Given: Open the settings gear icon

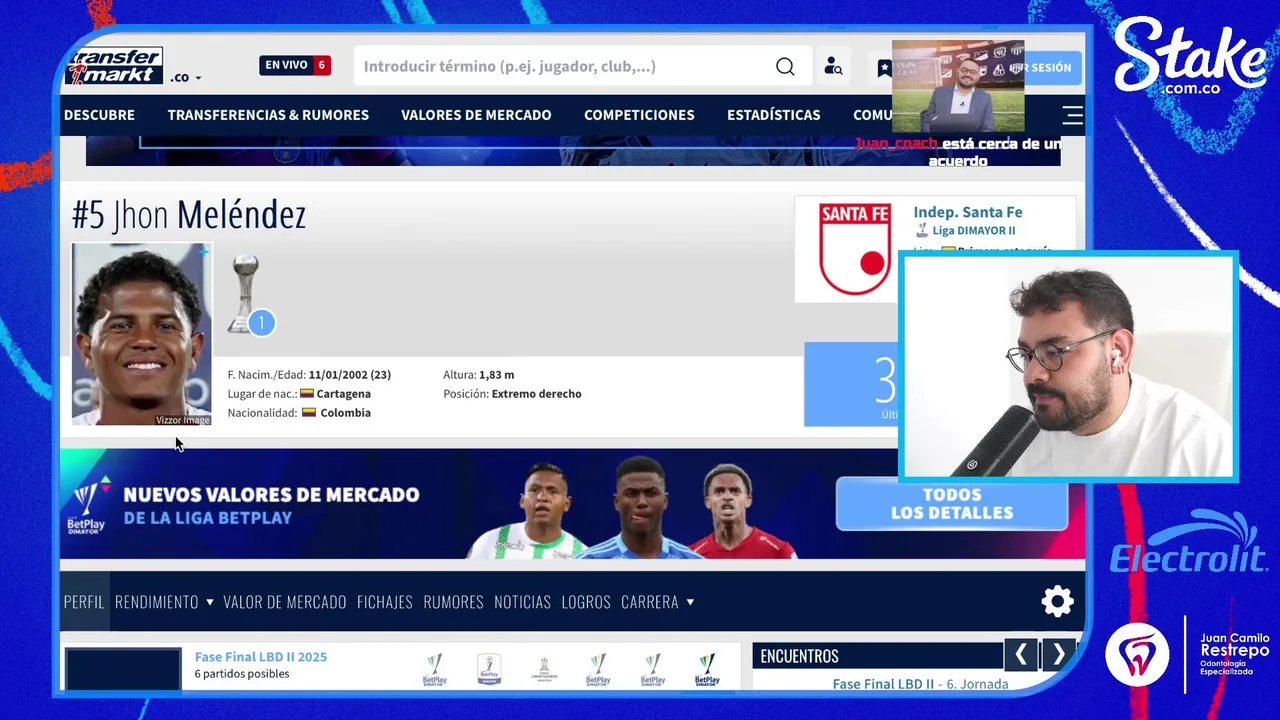Looking at the screenshot, I should tap(1057, 601).
